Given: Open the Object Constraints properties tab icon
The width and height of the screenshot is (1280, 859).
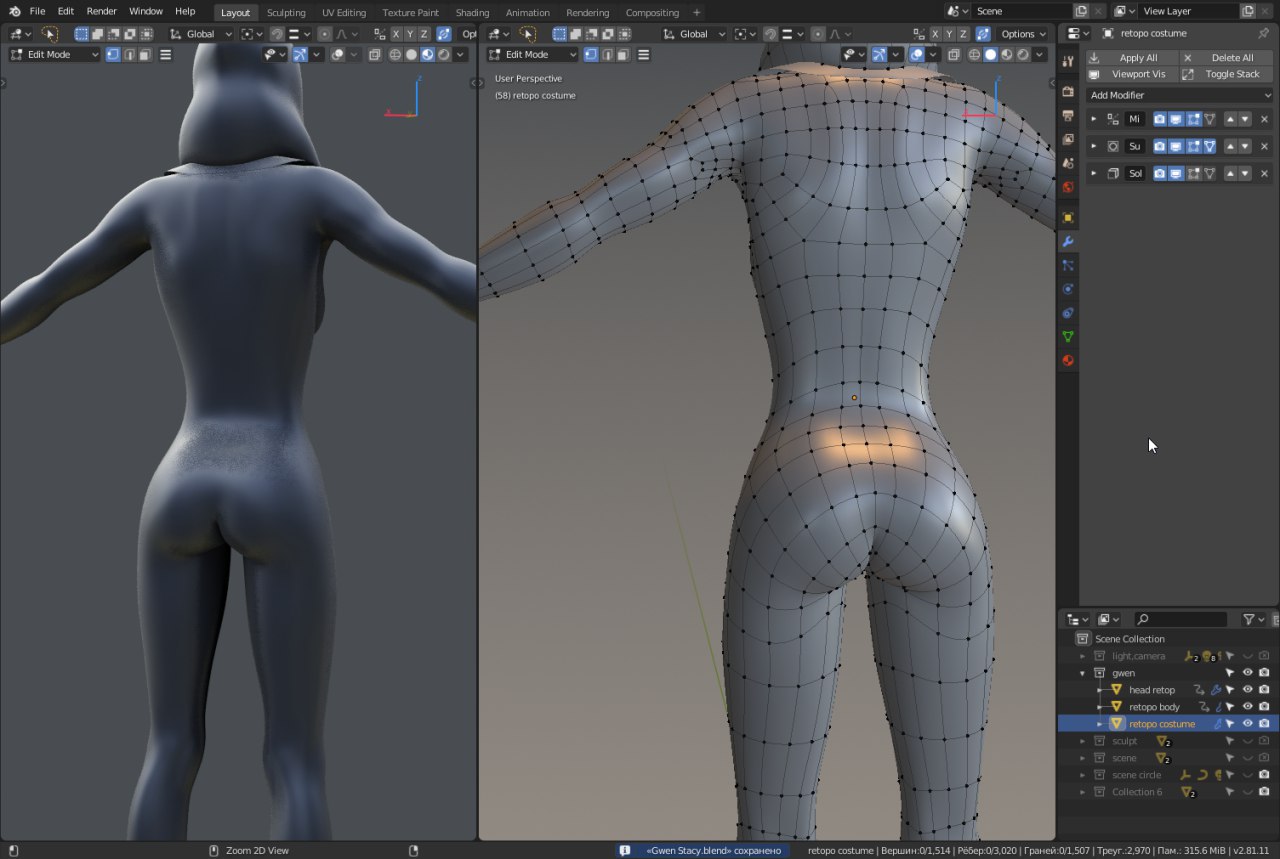Looking at the screenshot, I should coord(1068,313).
